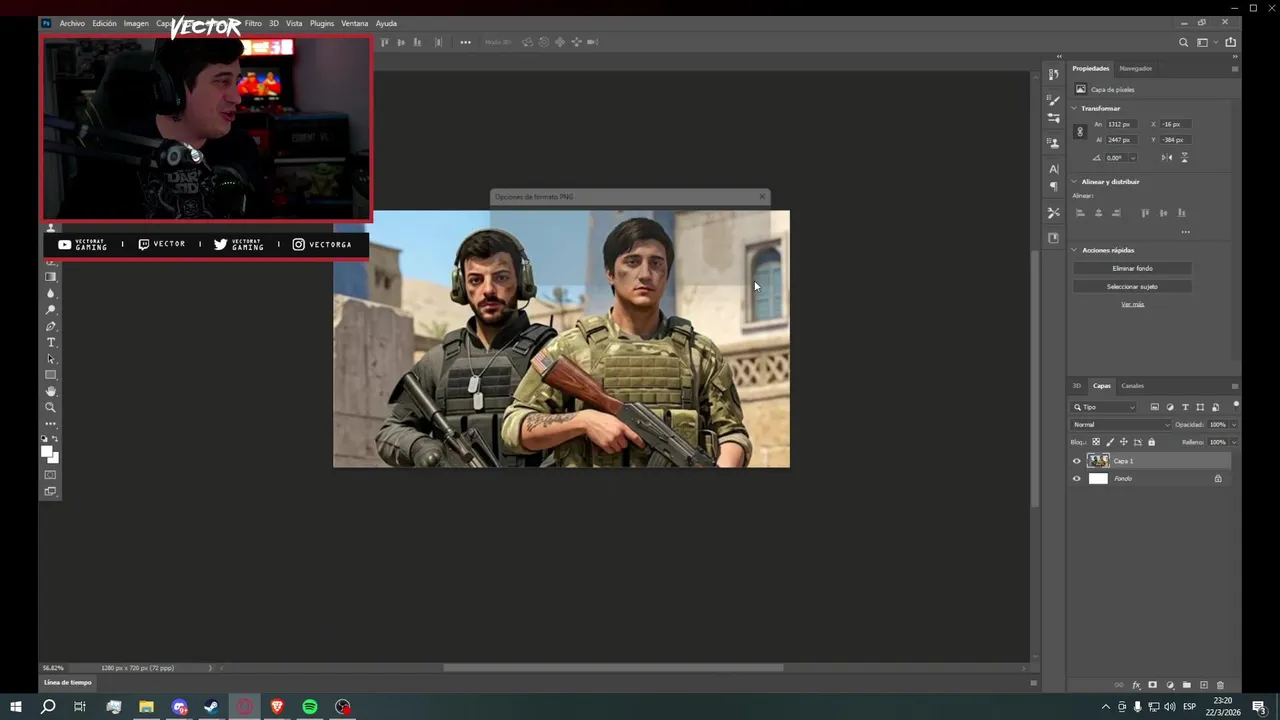The image size is (1280, 720).
Task: Open more align options three dots
Action: point(1185,232)
